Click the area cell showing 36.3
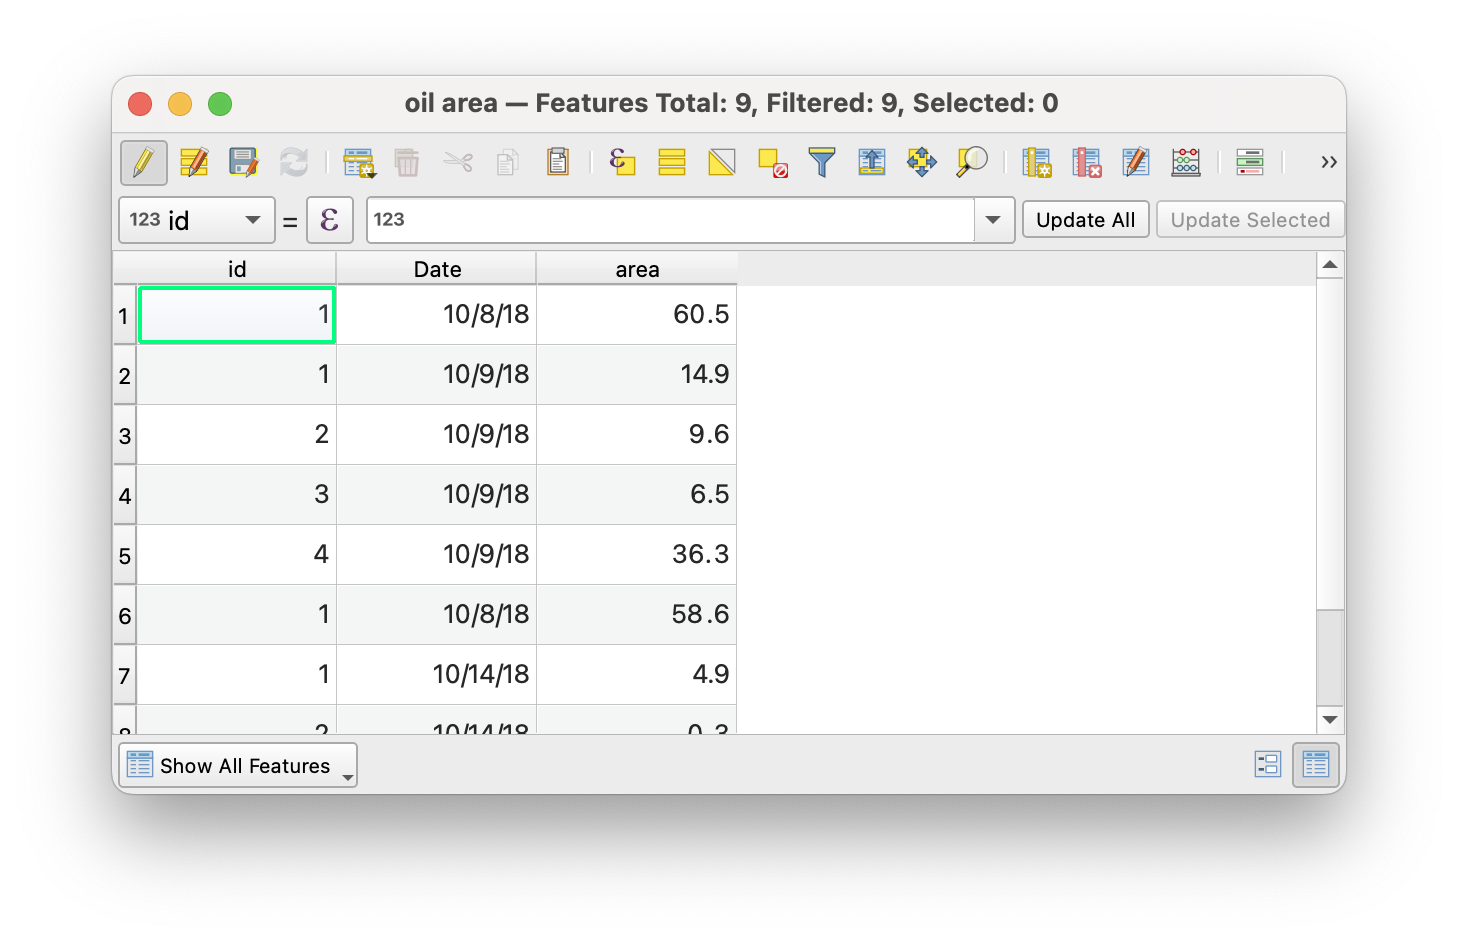This screenshot has width=1458, height=942. coord(637,555)
